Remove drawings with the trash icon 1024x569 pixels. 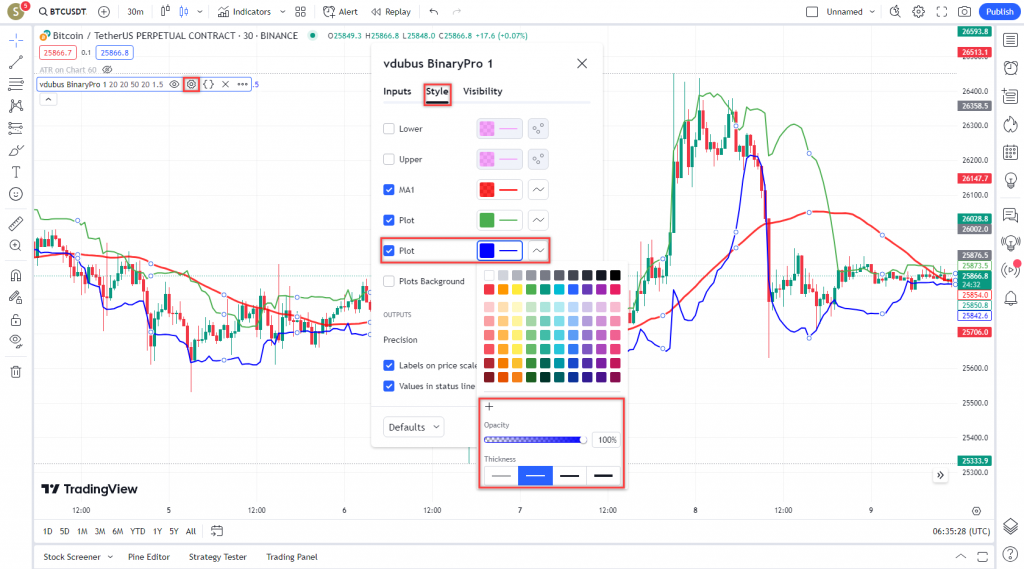16,372
